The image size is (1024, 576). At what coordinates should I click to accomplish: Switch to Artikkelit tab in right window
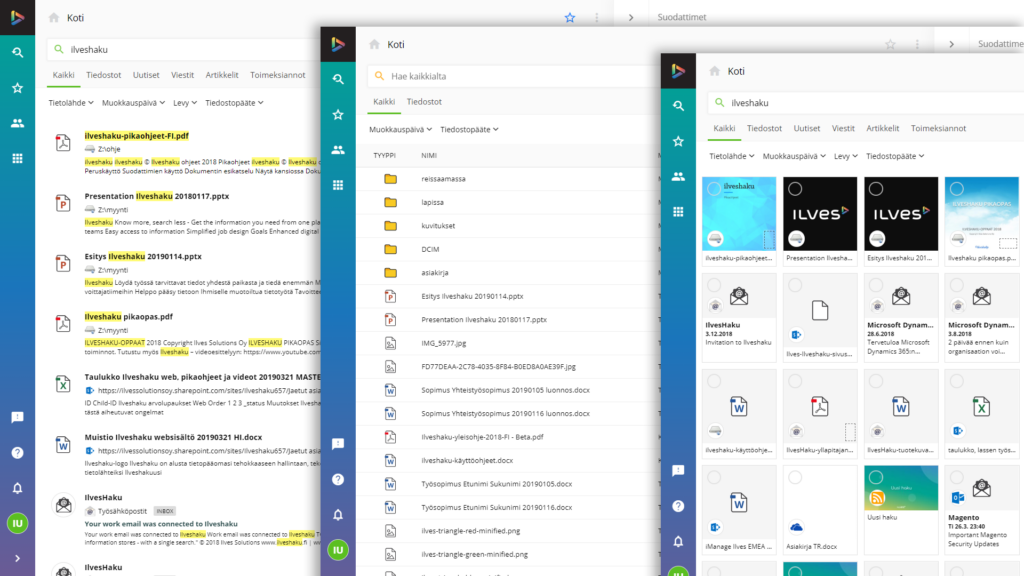pyautogui.click(x=882, y=129)
